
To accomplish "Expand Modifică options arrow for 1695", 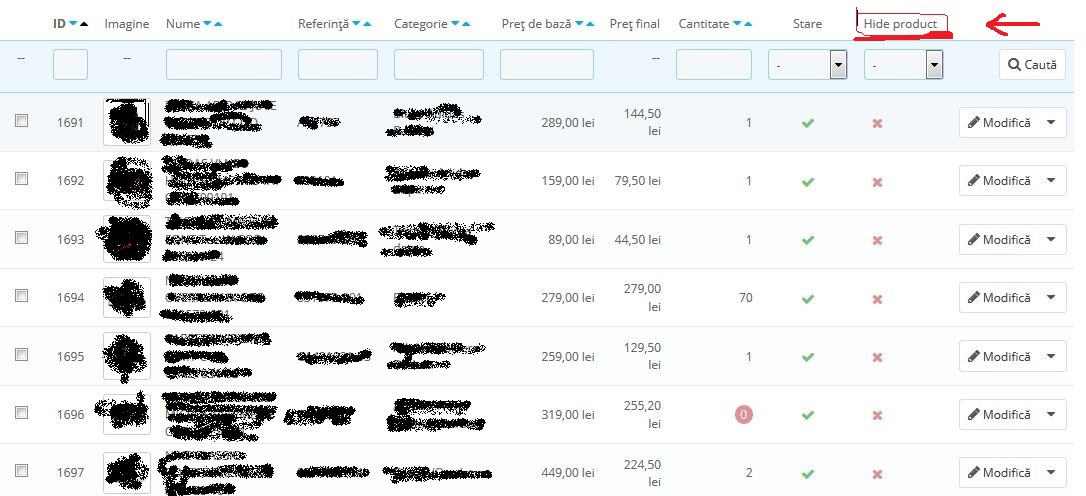I will 1051,357.
